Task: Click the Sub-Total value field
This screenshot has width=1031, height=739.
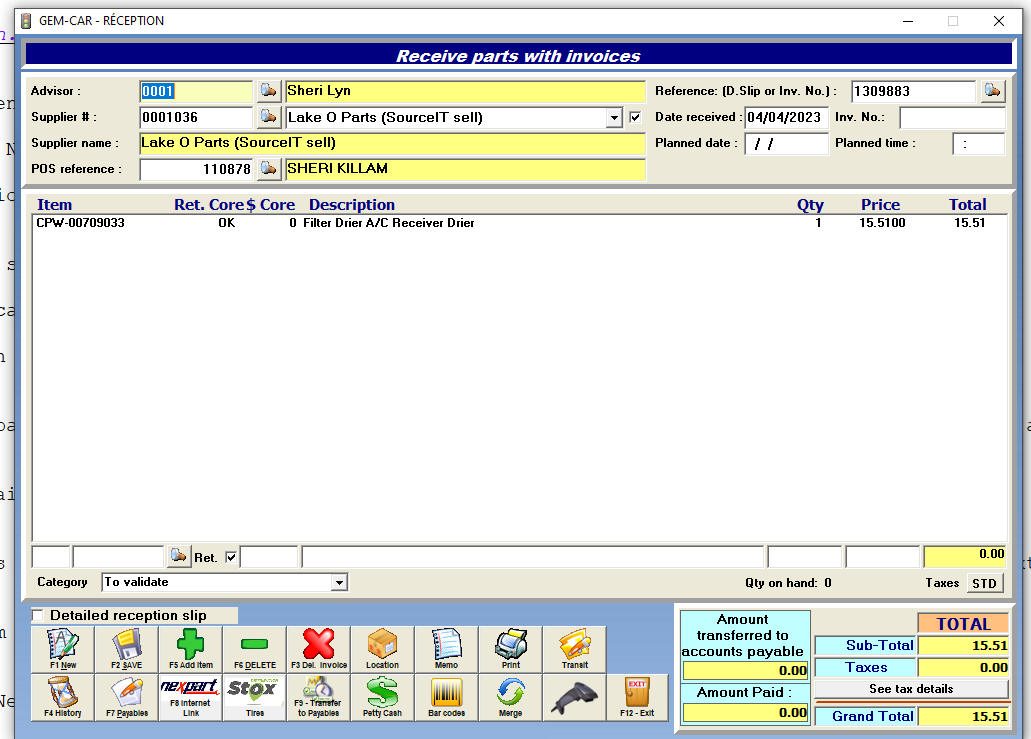Action: tap(963, 646)
